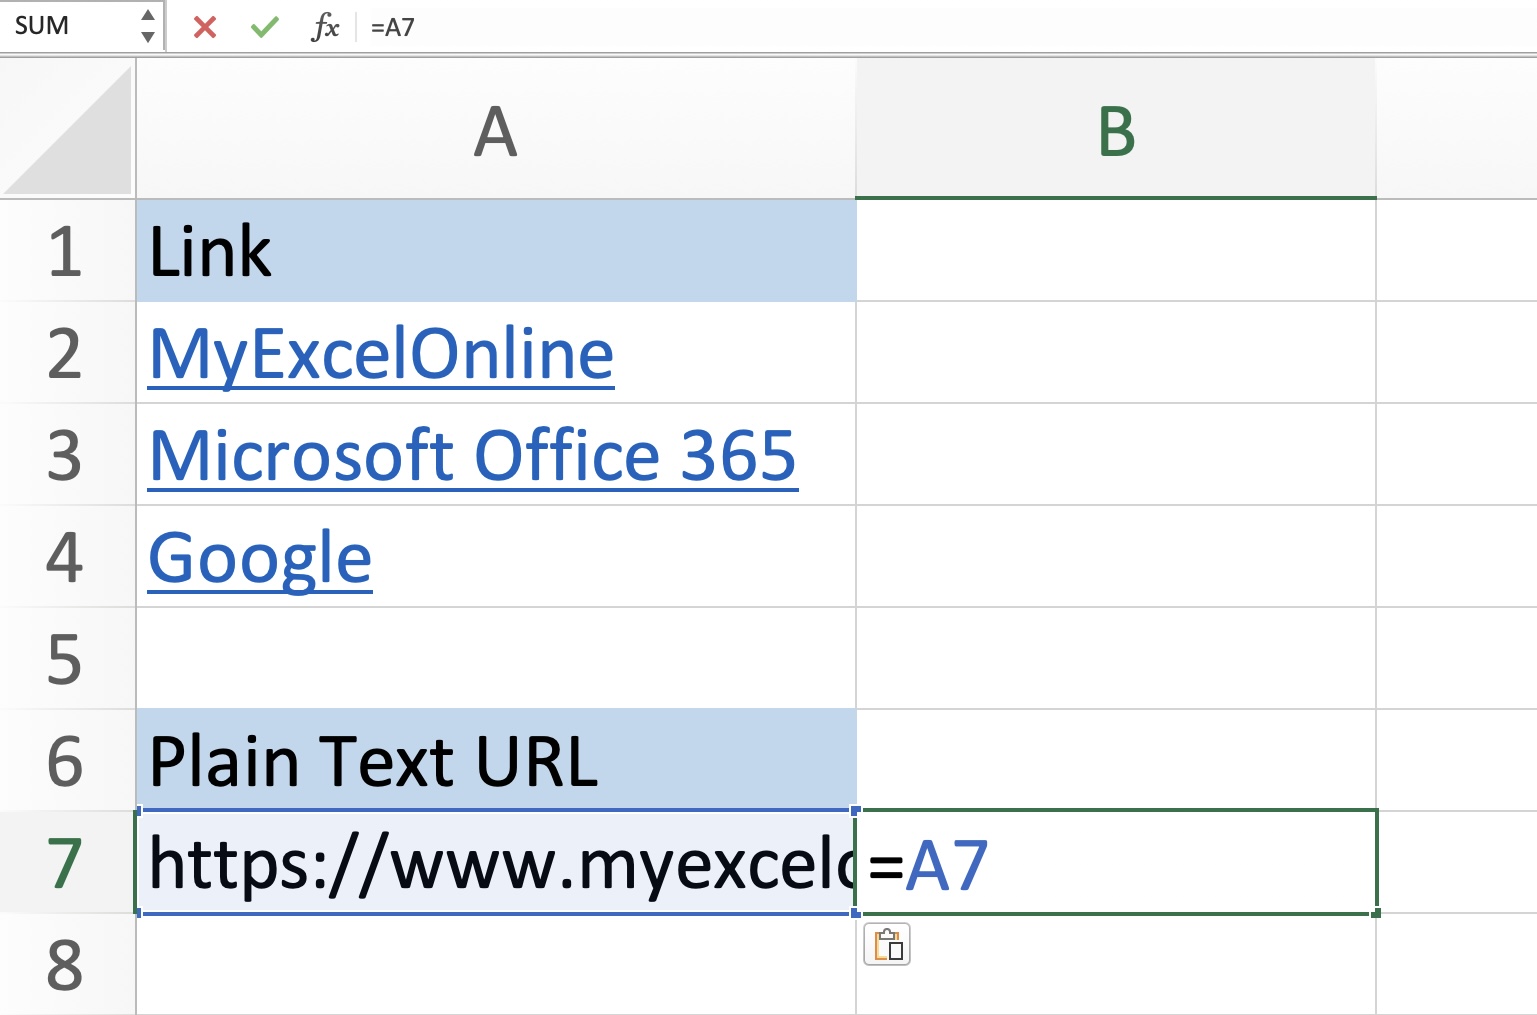The image size is (1537, 1015).
Task: Select row 1 by its header
Action: tap(66, 251)
